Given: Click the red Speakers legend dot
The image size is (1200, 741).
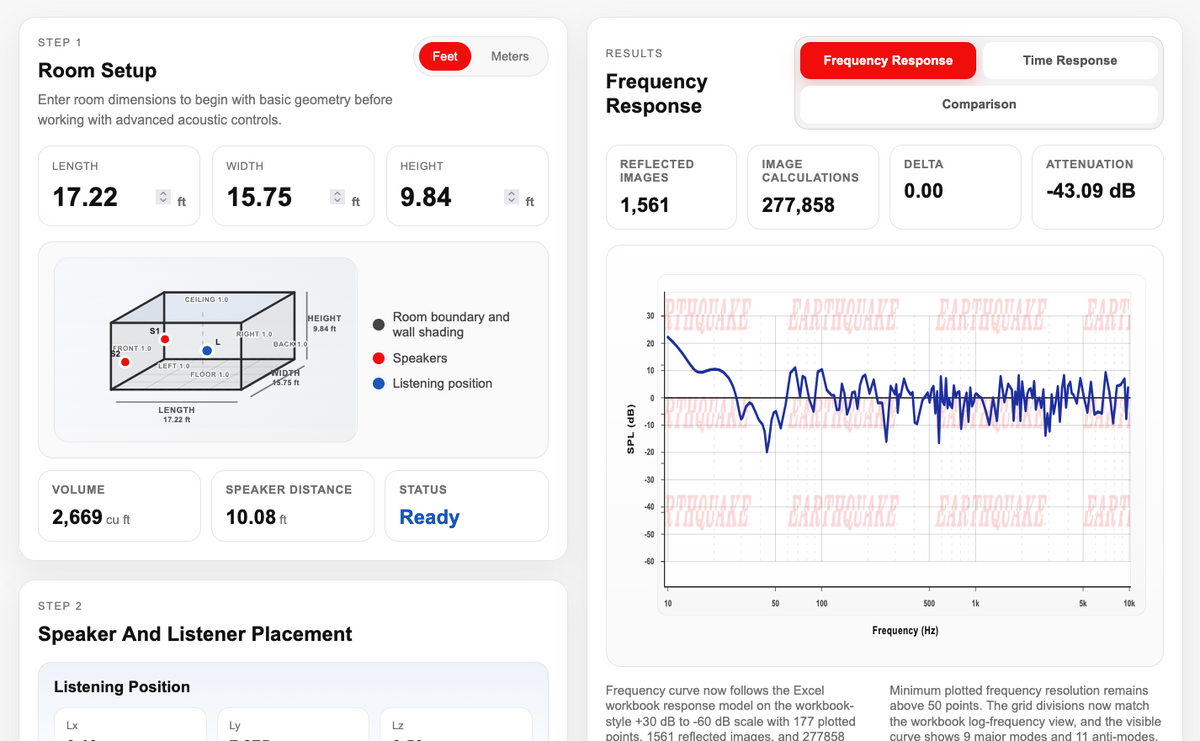Looking at the screenshot, I should [x=378, y=358].
